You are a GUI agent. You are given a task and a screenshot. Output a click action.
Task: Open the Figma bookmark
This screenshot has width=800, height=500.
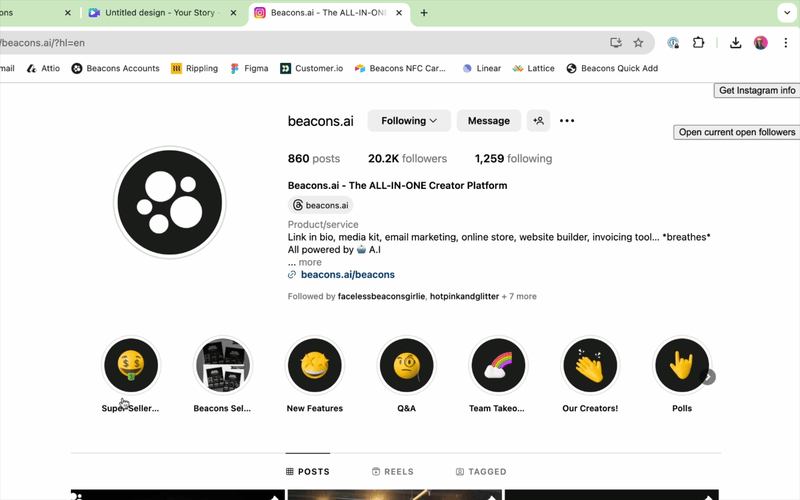(x=249, y=68)
